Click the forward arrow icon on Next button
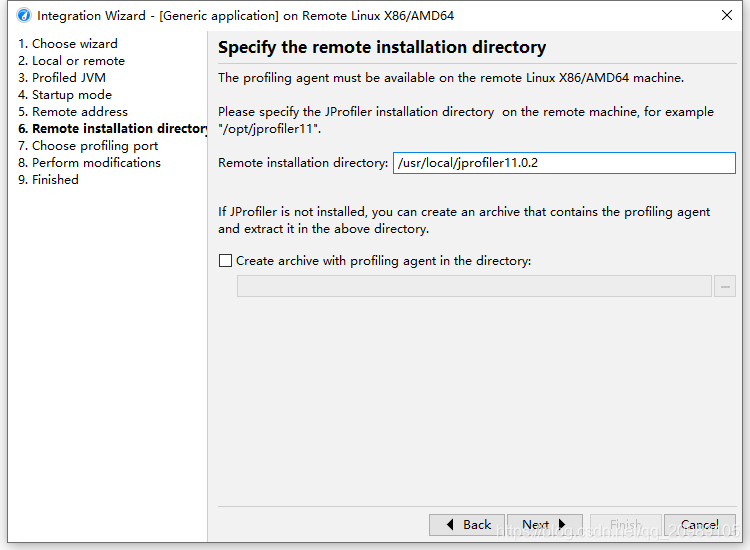This screenshot has width=750, height=550. point(562,524)
